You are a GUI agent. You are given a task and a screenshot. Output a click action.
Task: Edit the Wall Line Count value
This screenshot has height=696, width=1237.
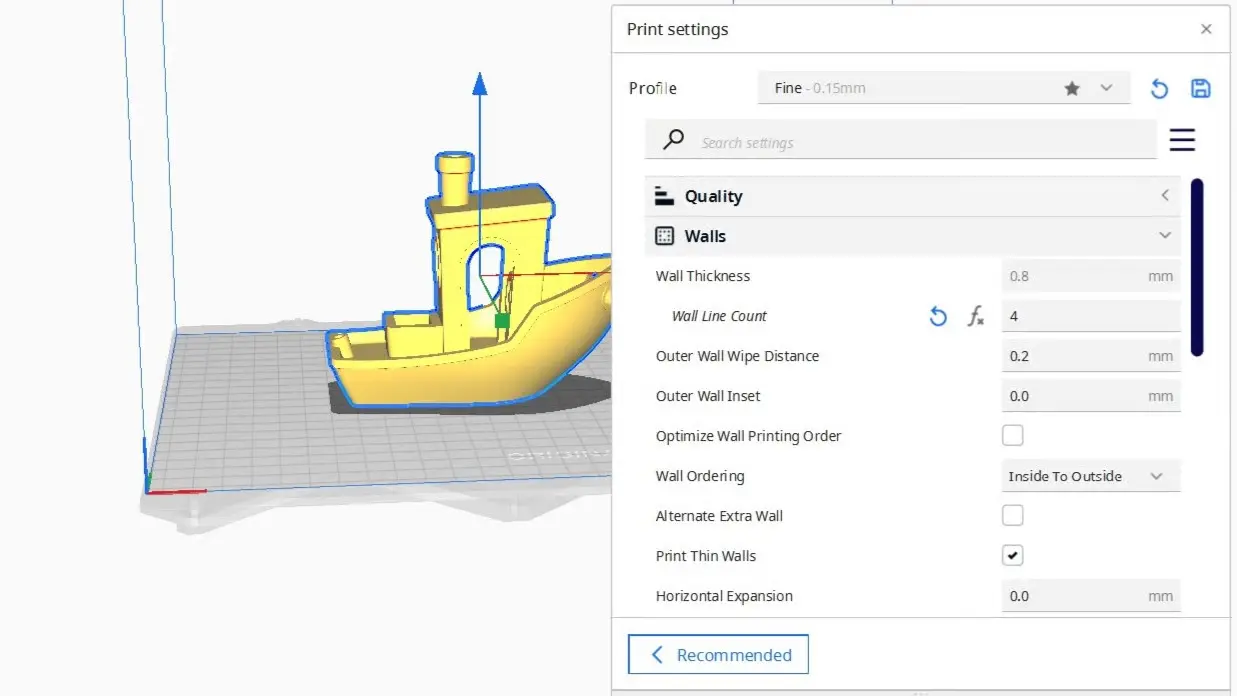tap(1091, 316)
